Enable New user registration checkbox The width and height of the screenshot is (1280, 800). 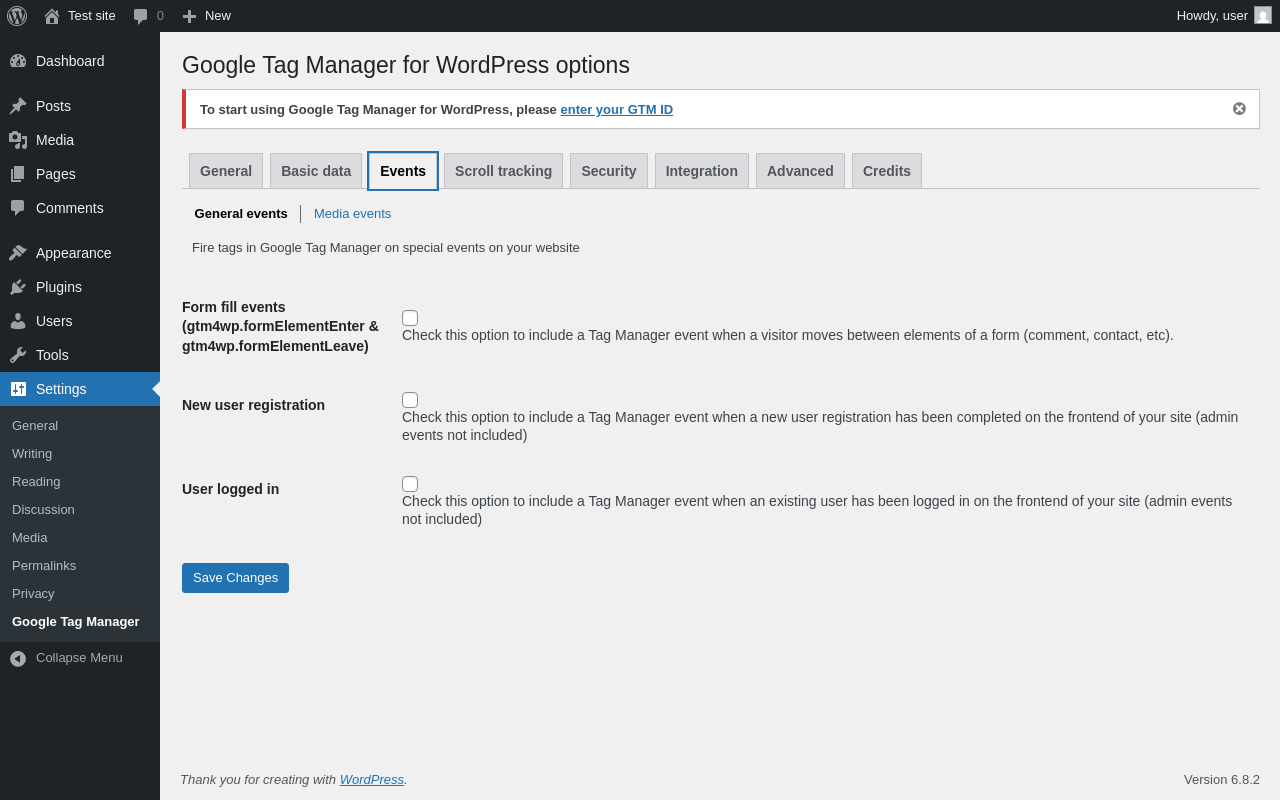[x=410, y=400]
